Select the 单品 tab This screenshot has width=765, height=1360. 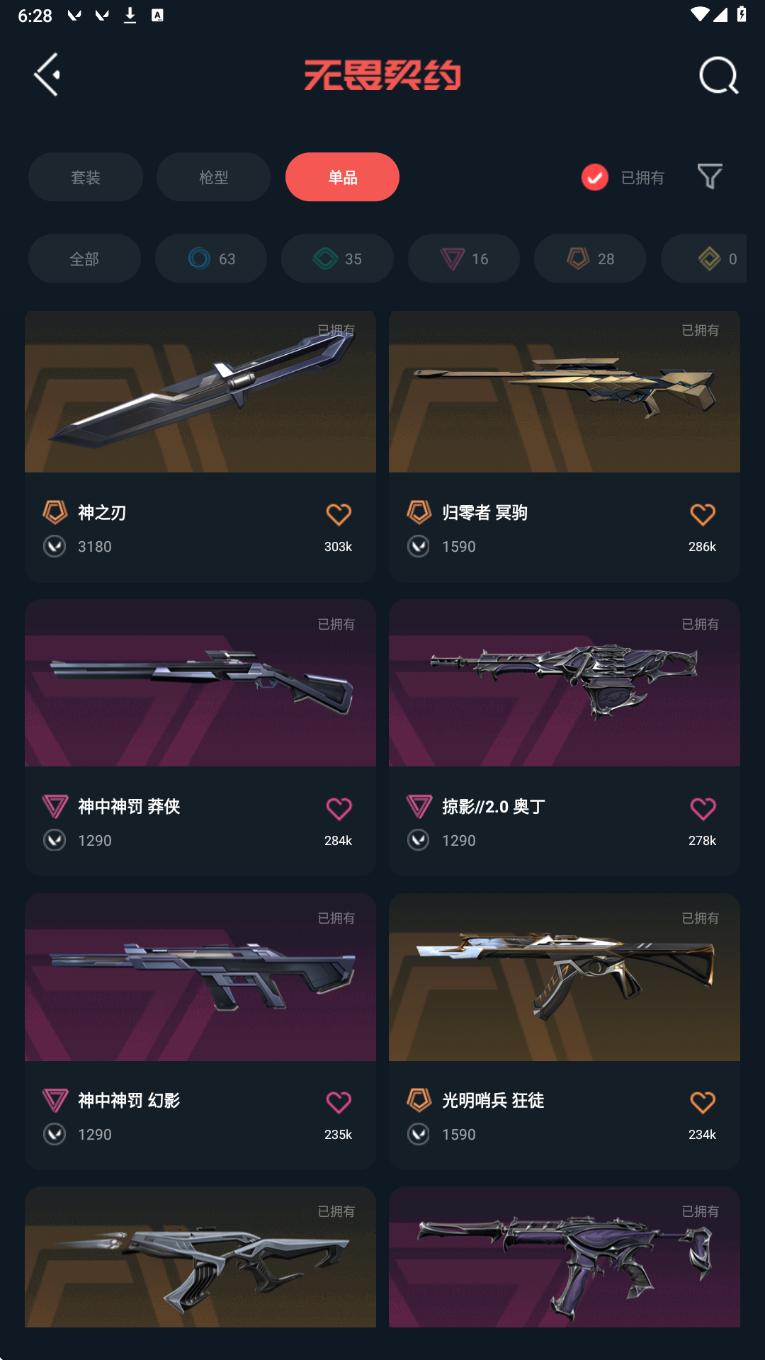pos(342,177)
